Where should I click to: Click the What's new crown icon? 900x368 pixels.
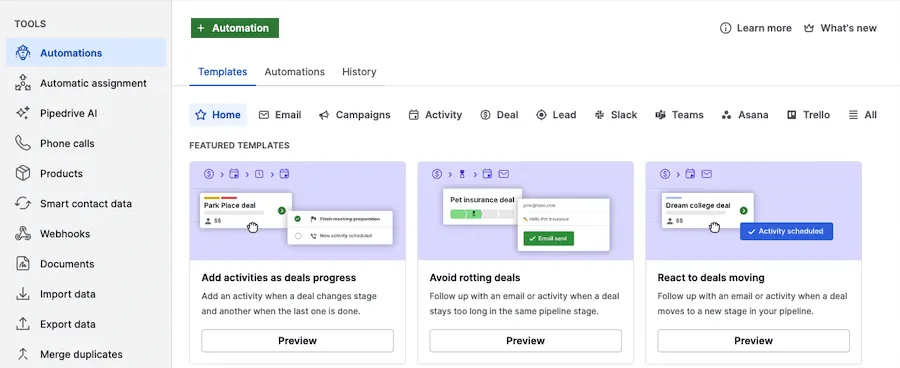[x=809, y=28]
